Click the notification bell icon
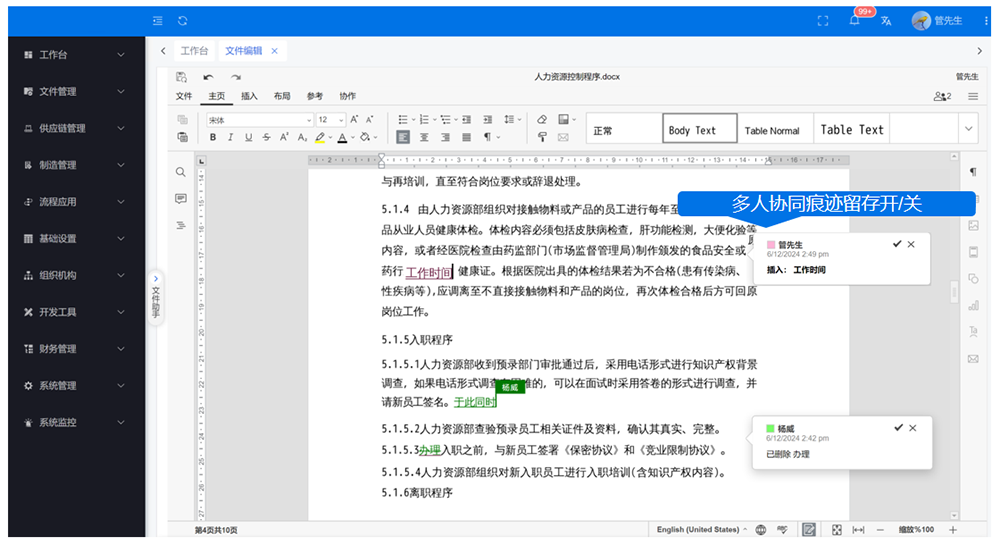 click(854, 21)
